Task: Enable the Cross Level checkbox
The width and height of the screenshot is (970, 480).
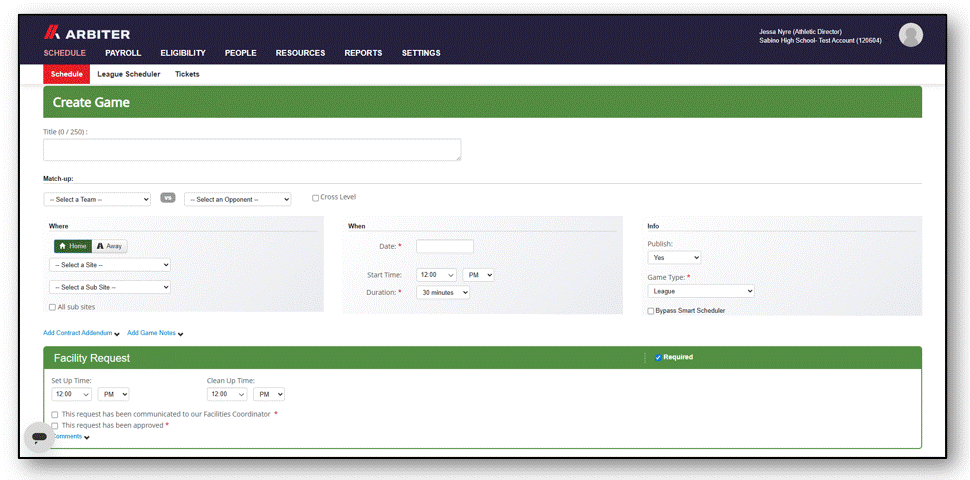Action: [x=315, y=198]
